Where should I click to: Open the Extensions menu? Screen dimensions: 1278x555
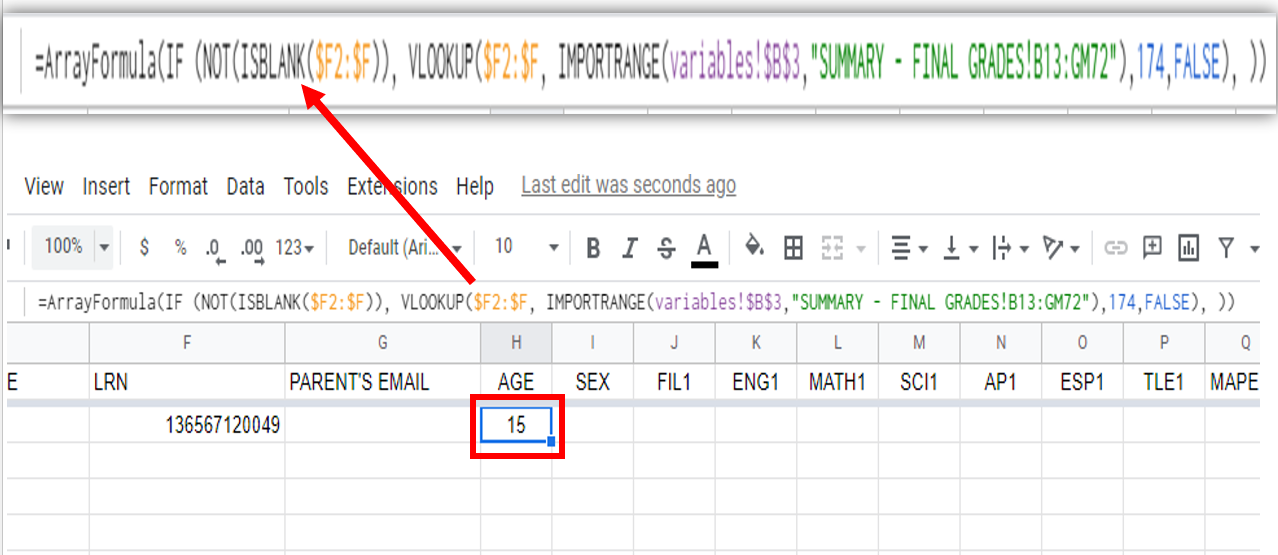click(x=392, y=186)
